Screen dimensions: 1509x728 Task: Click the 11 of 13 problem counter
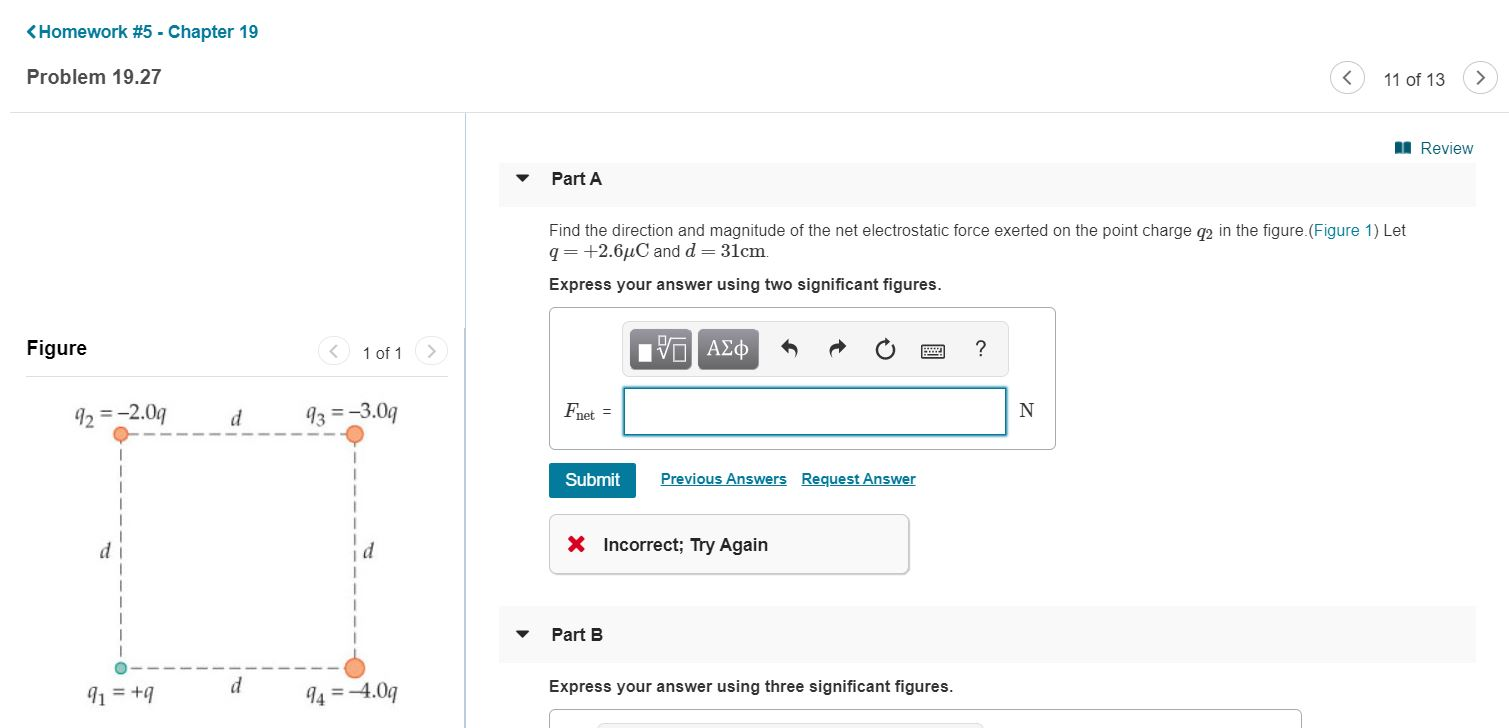[1414, 80]
